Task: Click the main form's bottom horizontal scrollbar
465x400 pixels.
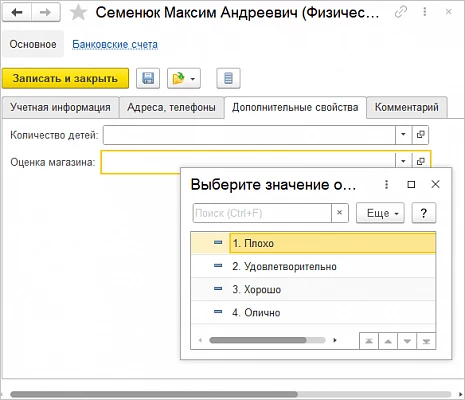Action: click(x=154, y=394)
